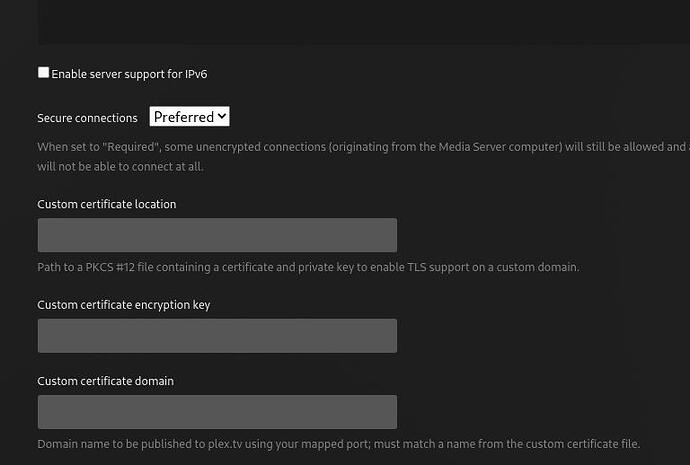Screen dimensions: 690x465
Task: Click the domain name published to plex.tv description
Action: coord(338,444)
